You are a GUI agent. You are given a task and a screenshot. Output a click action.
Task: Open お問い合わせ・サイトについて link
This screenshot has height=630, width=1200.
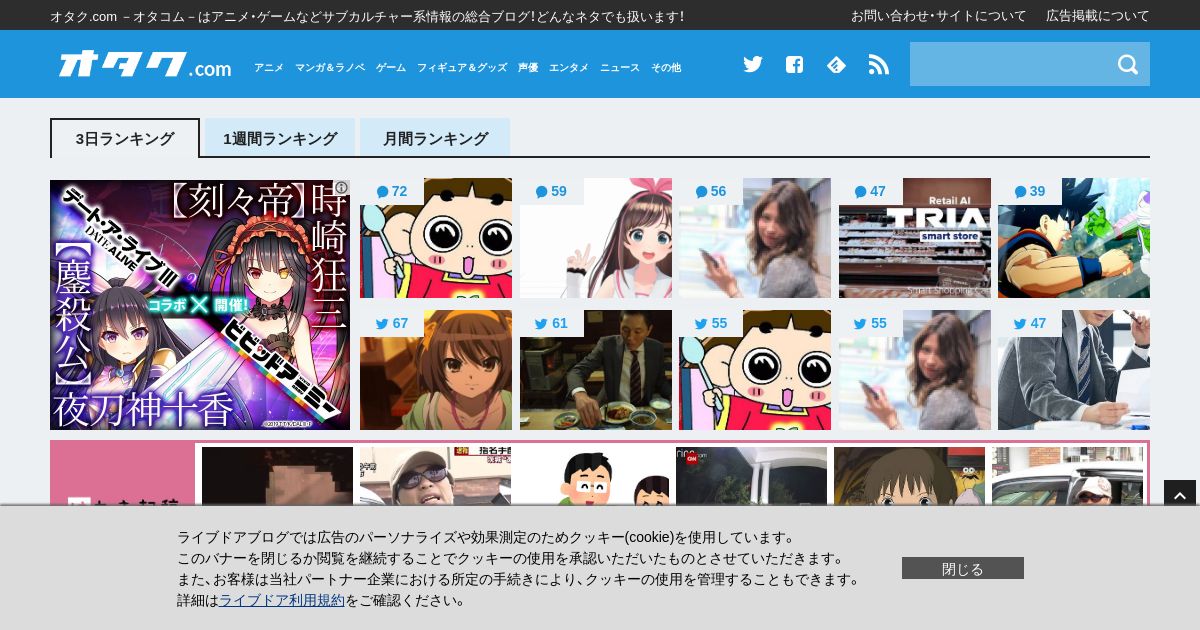(x=939, y=16)
